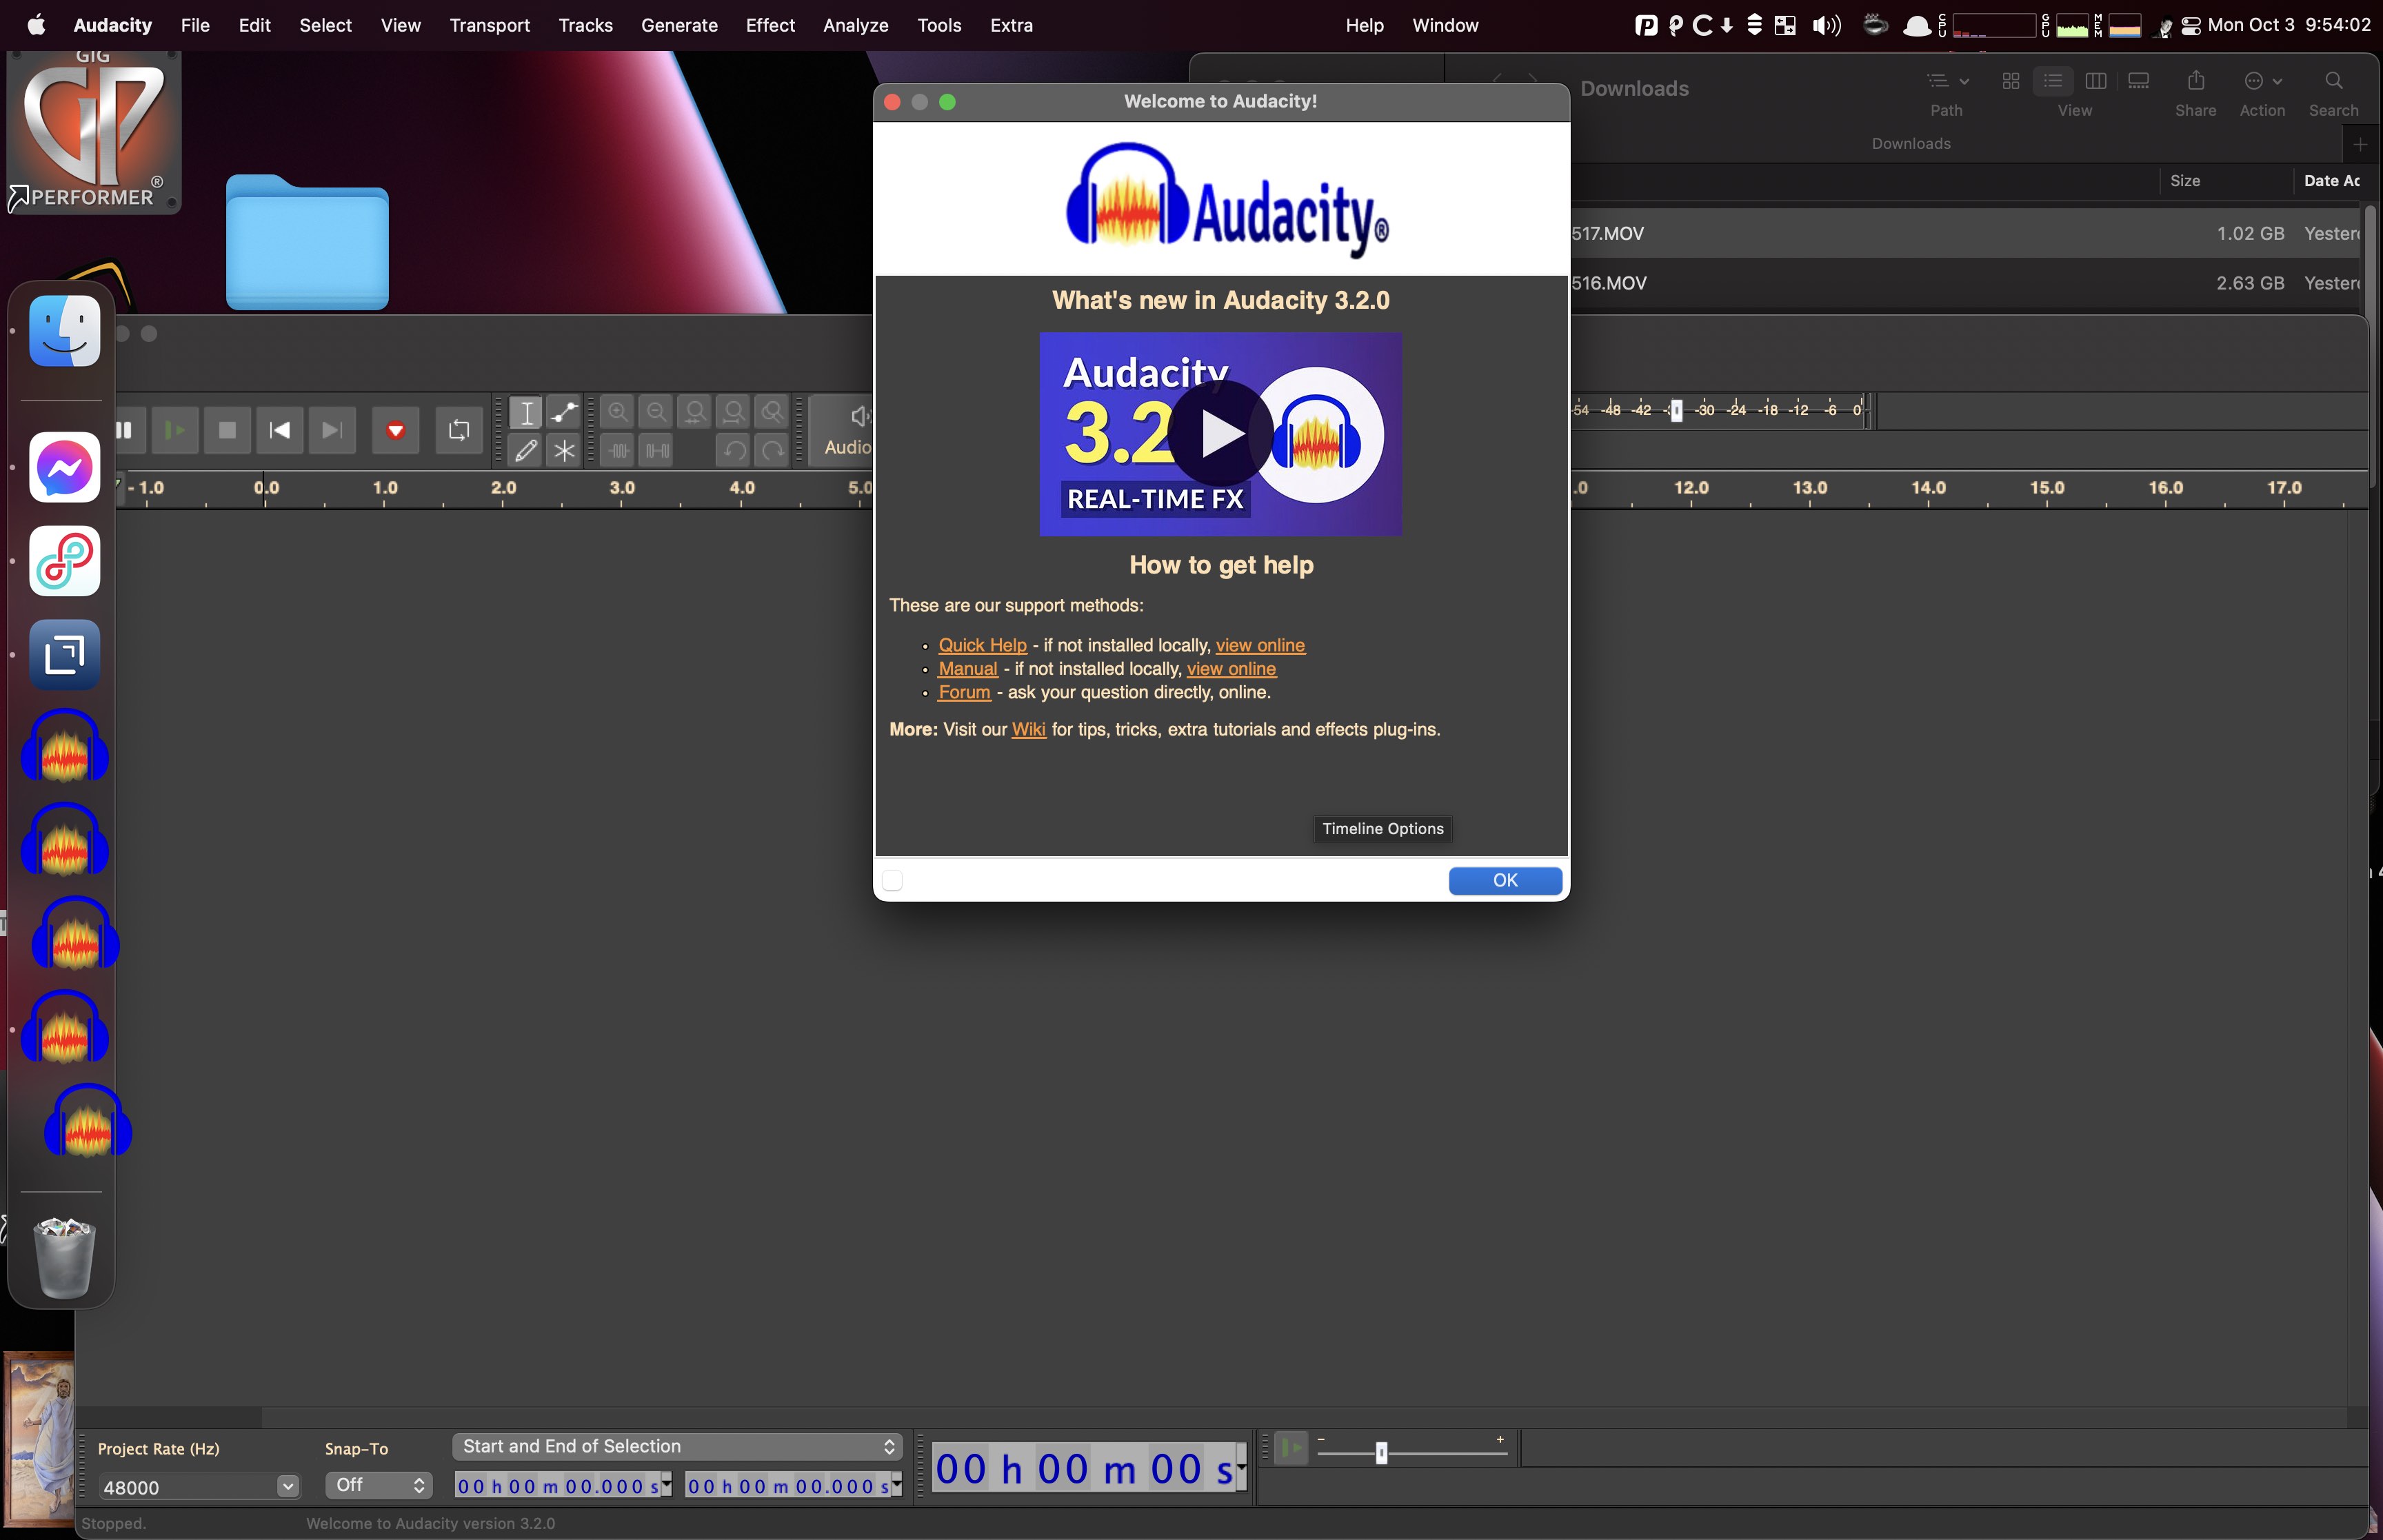
Task: Select the Envelope tool
Action: [563, 411]
